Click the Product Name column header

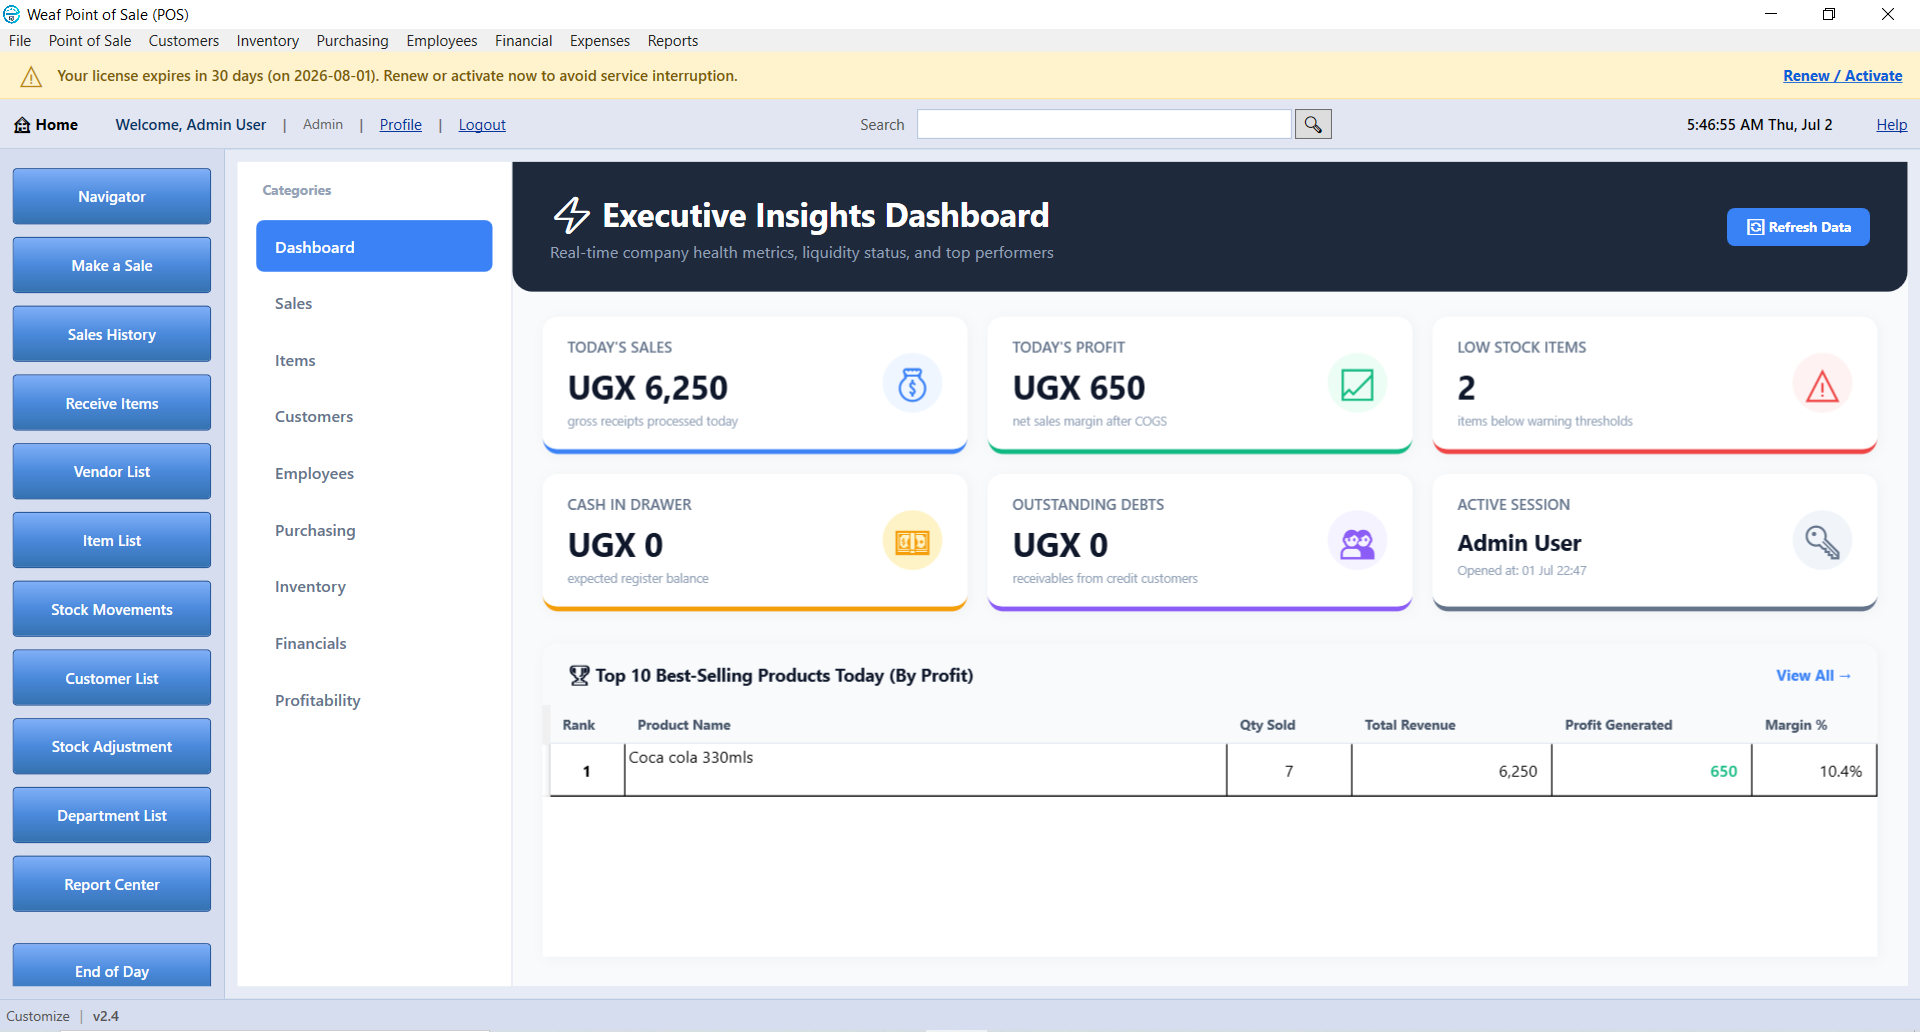(684, 725)
